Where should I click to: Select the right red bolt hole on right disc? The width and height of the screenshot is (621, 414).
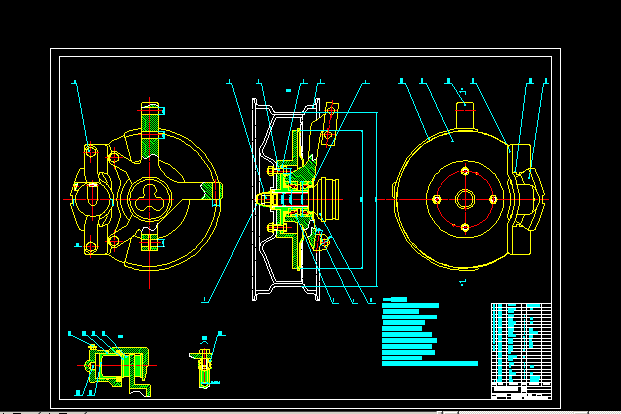493,199
